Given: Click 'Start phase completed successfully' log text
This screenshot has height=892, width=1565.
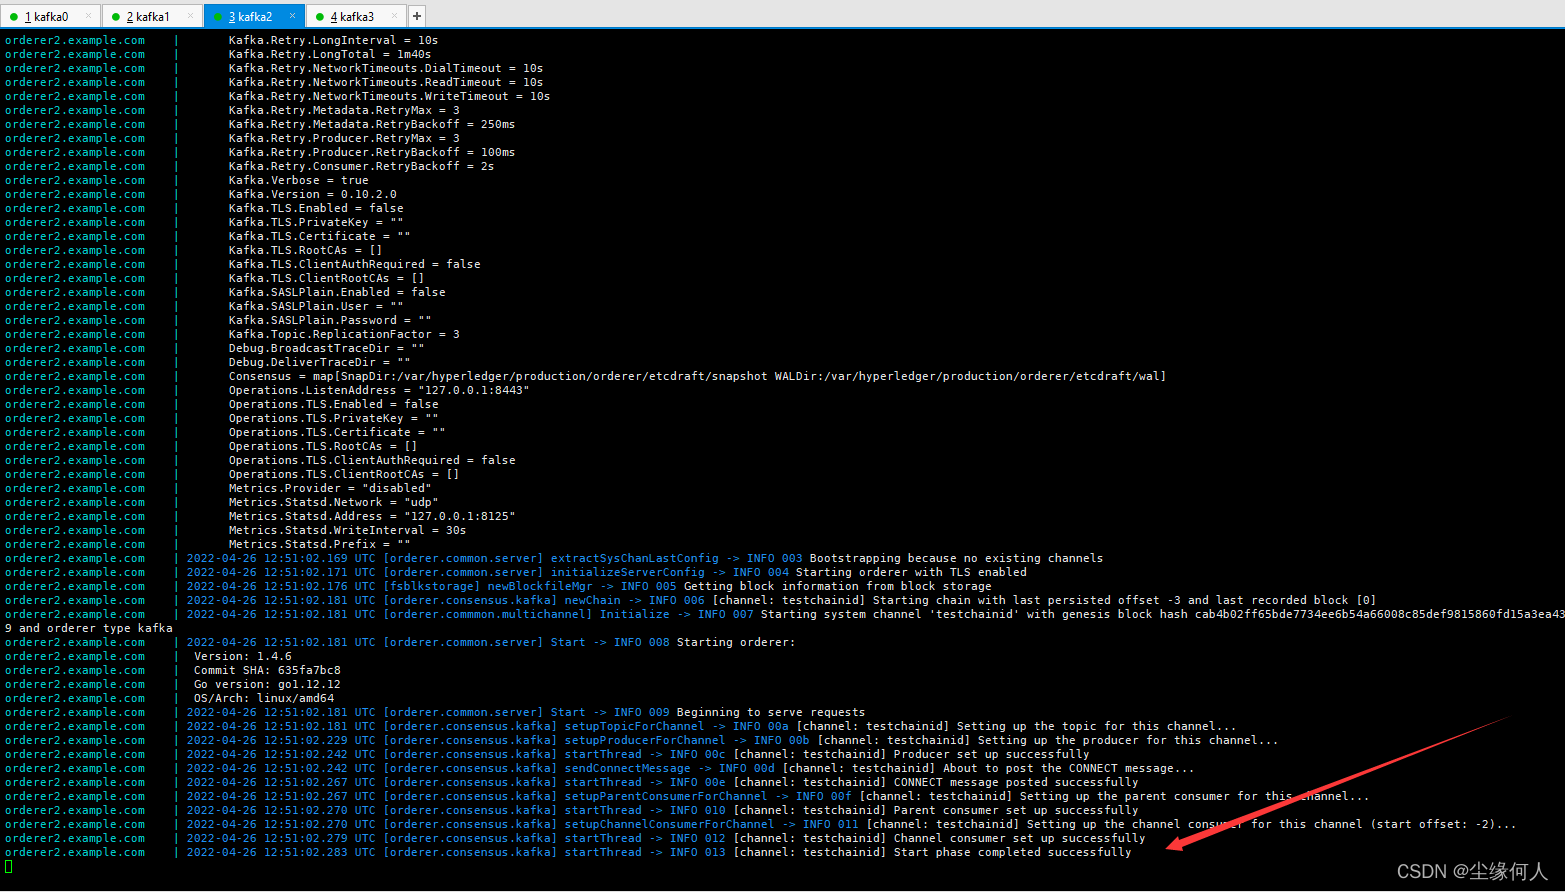Looking at the screenshot, I should 1012,852.
